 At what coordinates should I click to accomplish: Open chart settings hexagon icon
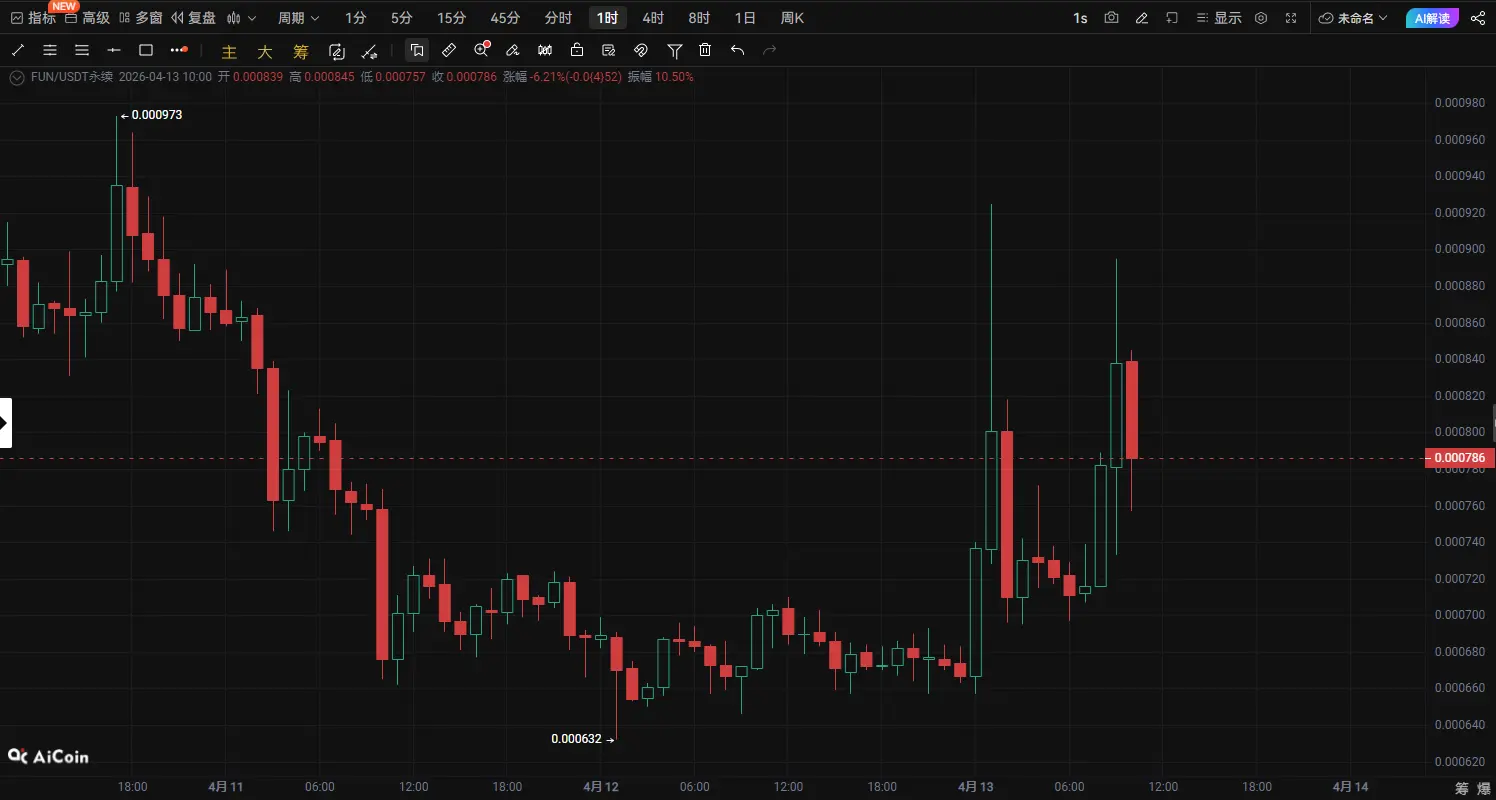click(x=1261, y=18)
